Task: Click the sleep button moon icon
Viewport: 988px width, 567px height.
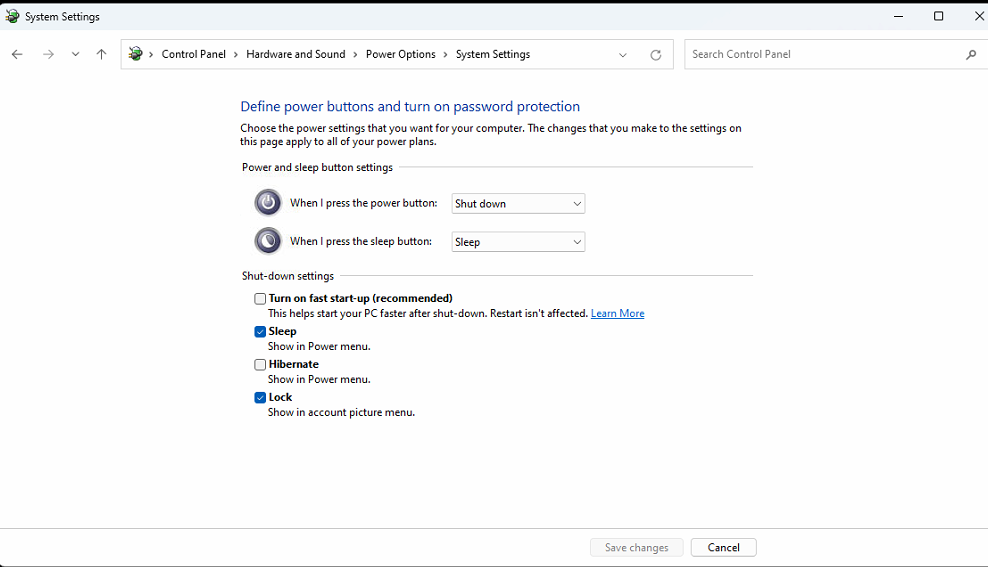Action: 268,241
